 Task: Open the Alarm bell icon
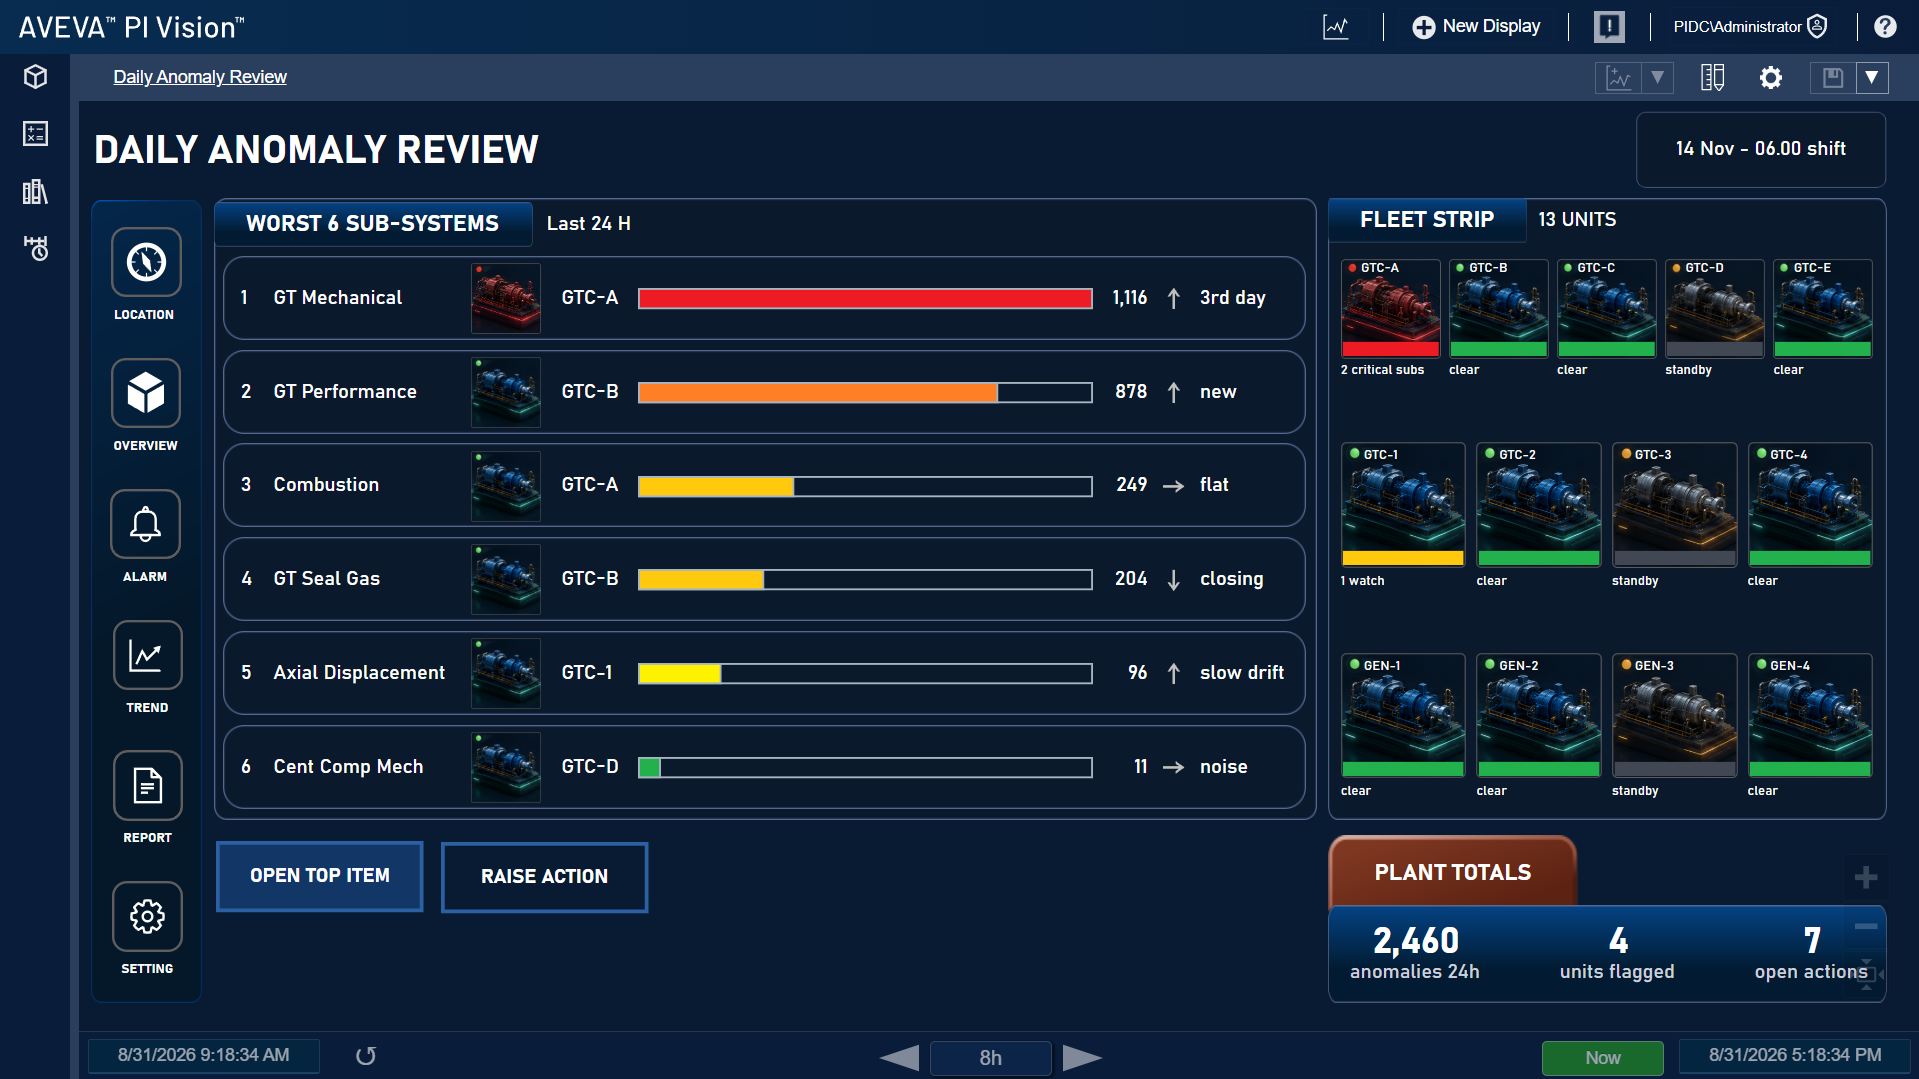click(146, 524)
